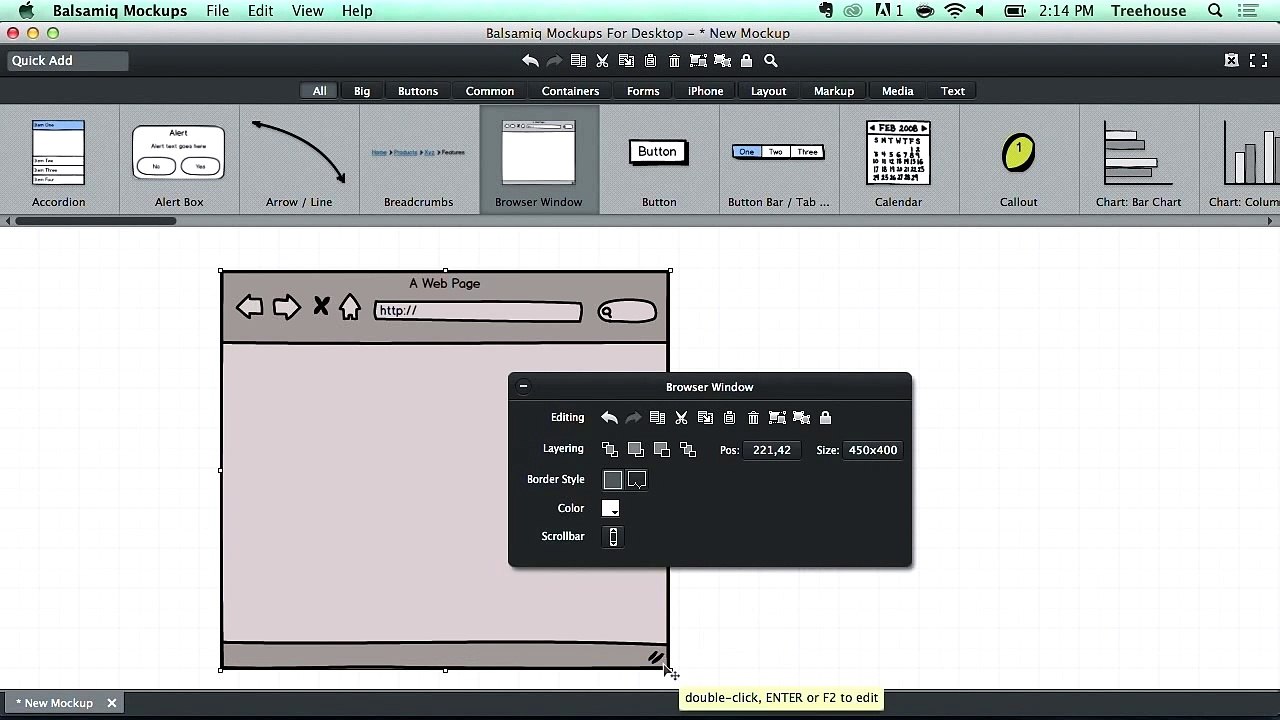Click the clipboard Paste icon in top toolbar
This screenshot has width=1280, height=720.
[x=650, y=61]
